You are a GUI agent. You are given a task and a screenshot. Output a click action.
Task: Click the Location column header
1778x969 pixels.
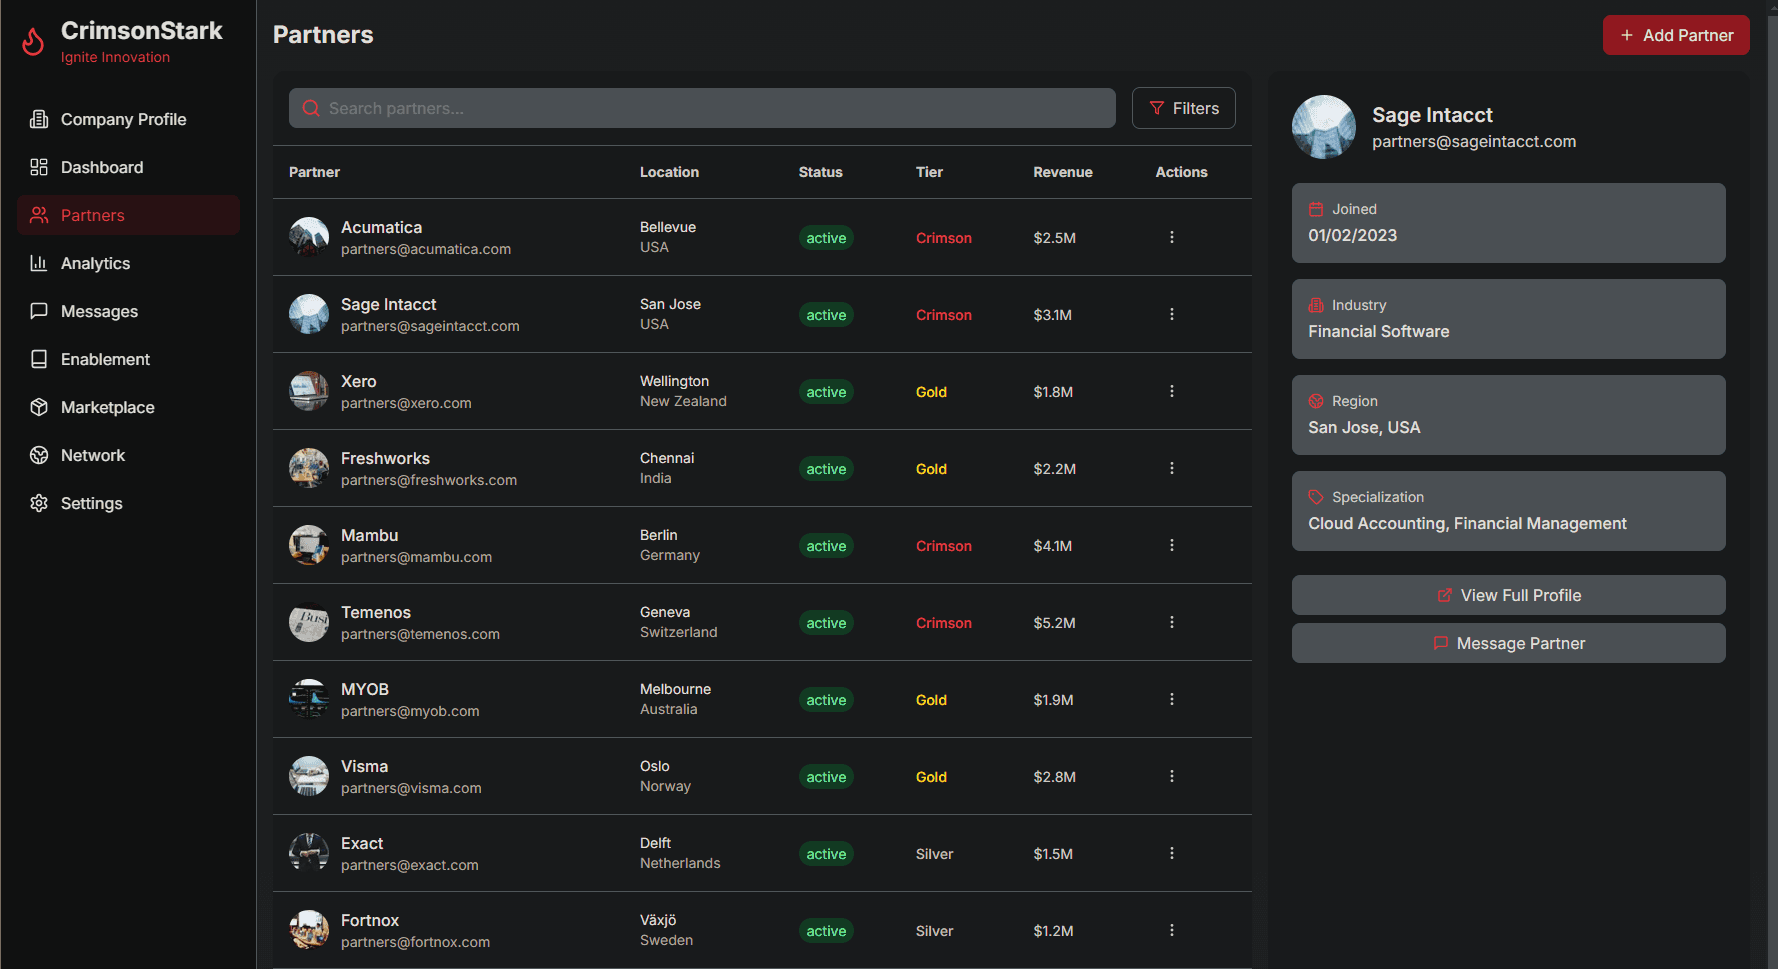click(x=669, y=172)
